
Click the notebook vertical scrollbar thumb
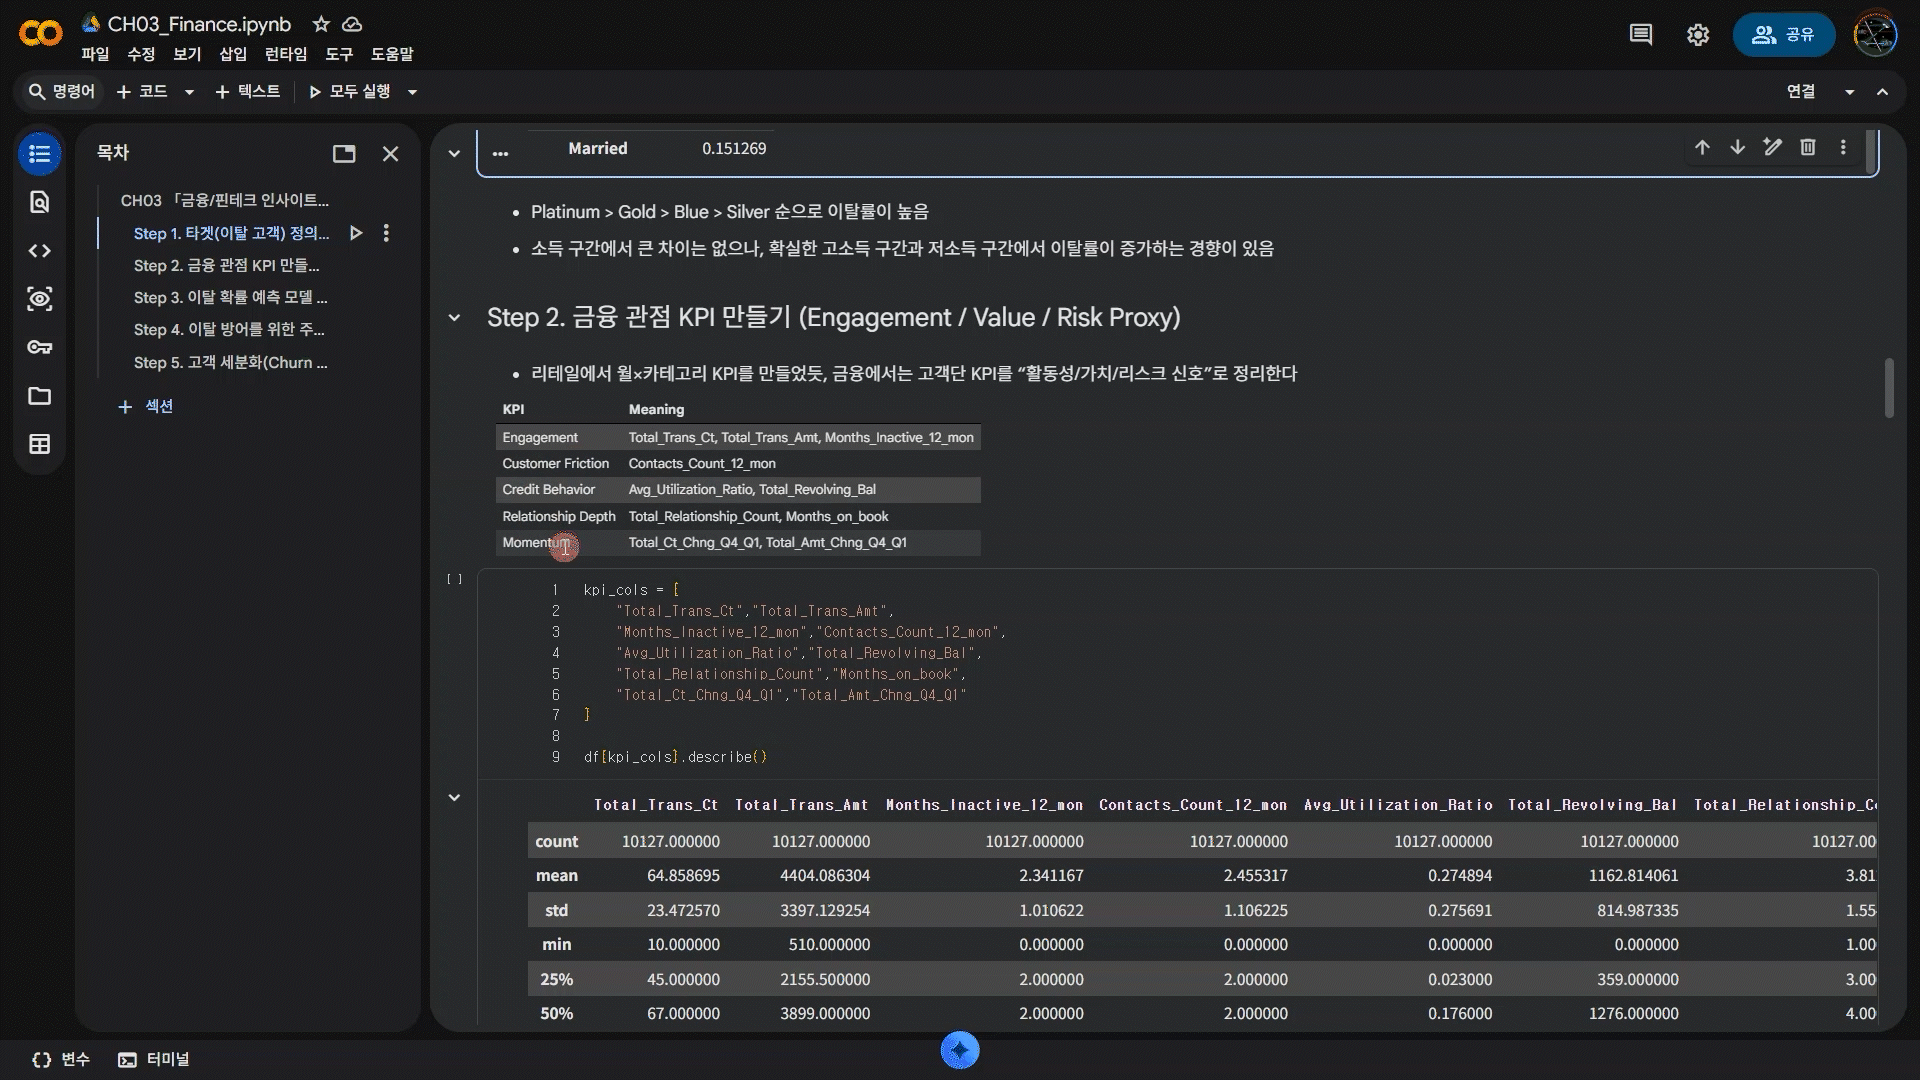[x=1889, y=388]
